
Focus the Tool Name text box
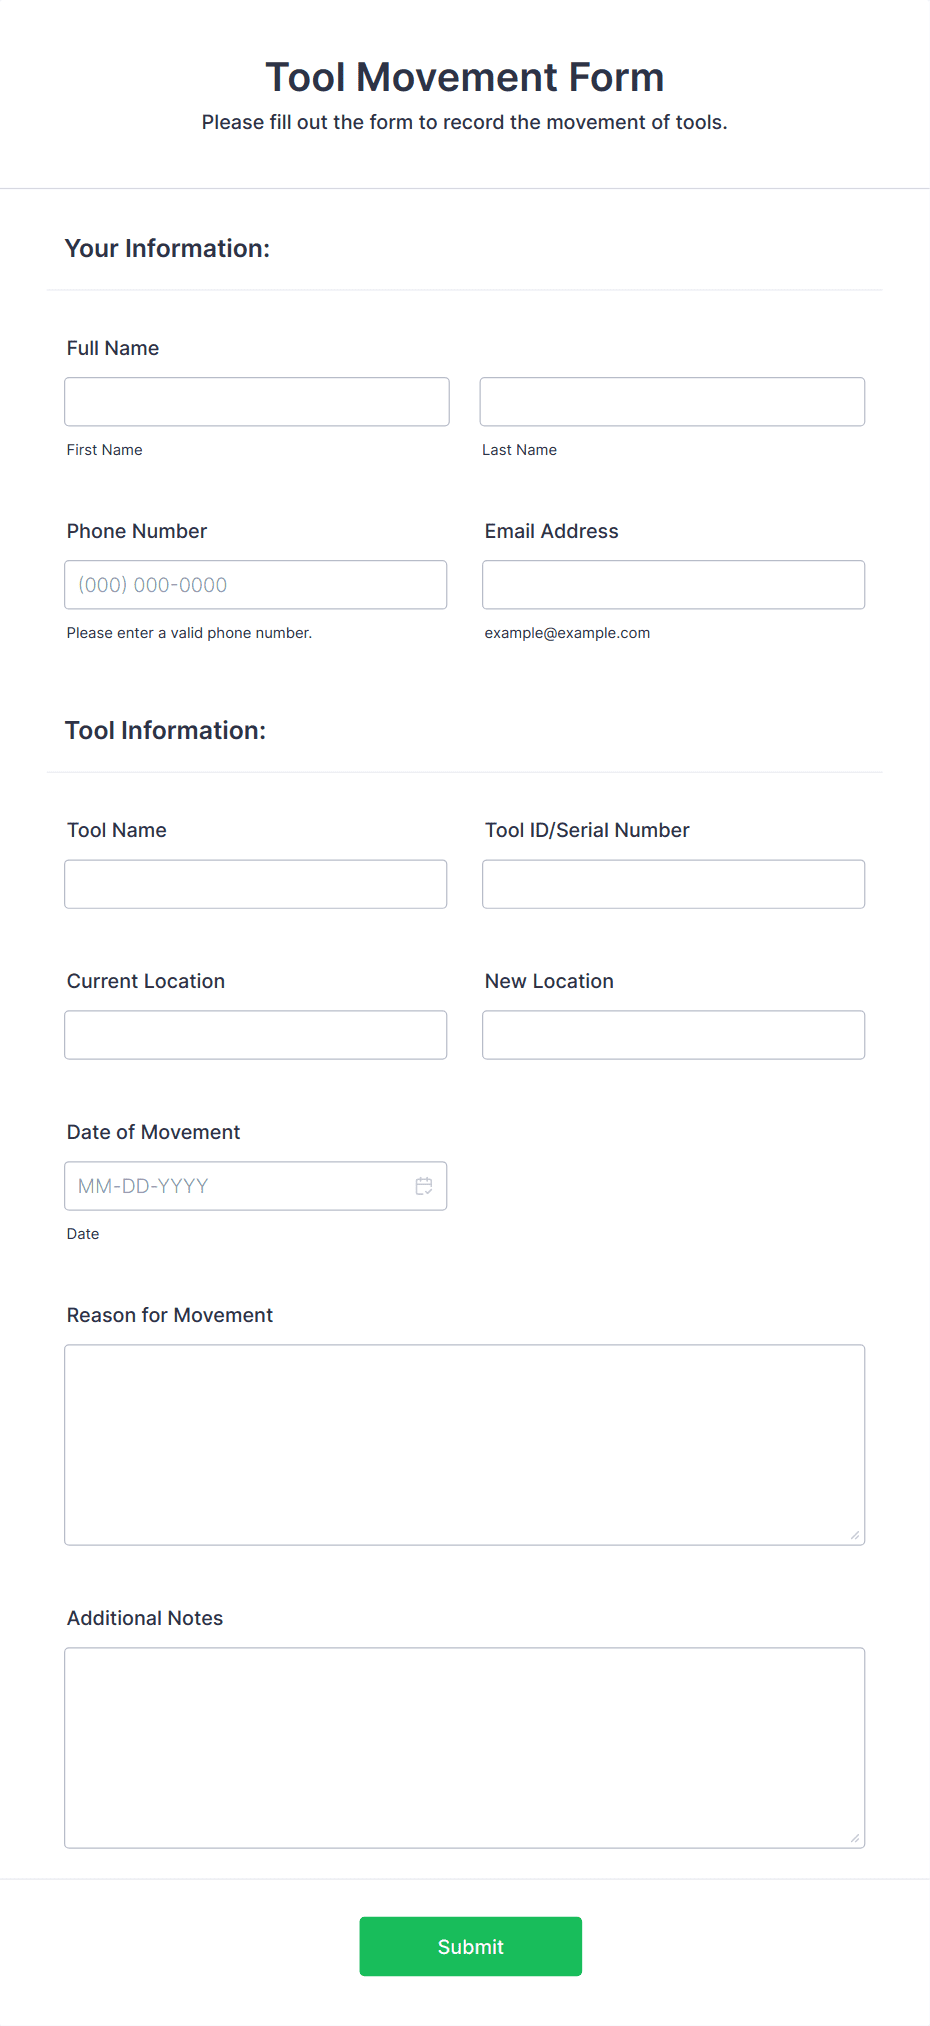click(256, 884)
